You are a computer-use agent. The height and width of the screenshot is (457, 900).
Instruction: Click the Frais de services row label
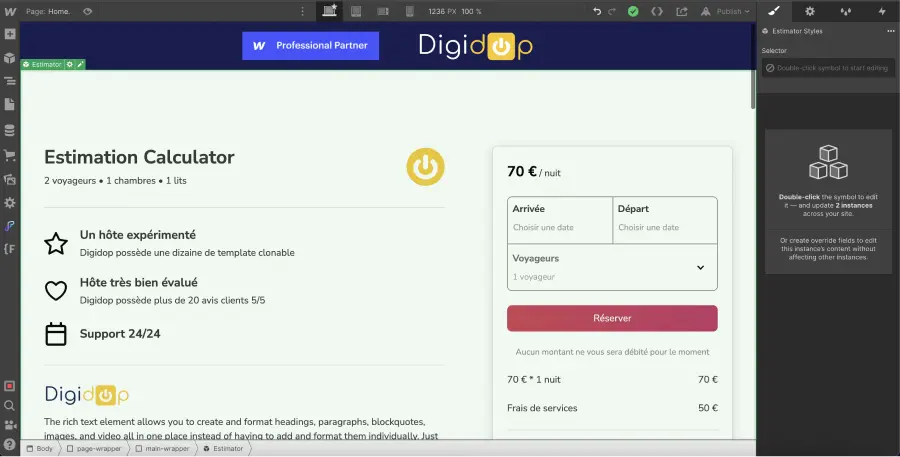(x=542, y=408)
